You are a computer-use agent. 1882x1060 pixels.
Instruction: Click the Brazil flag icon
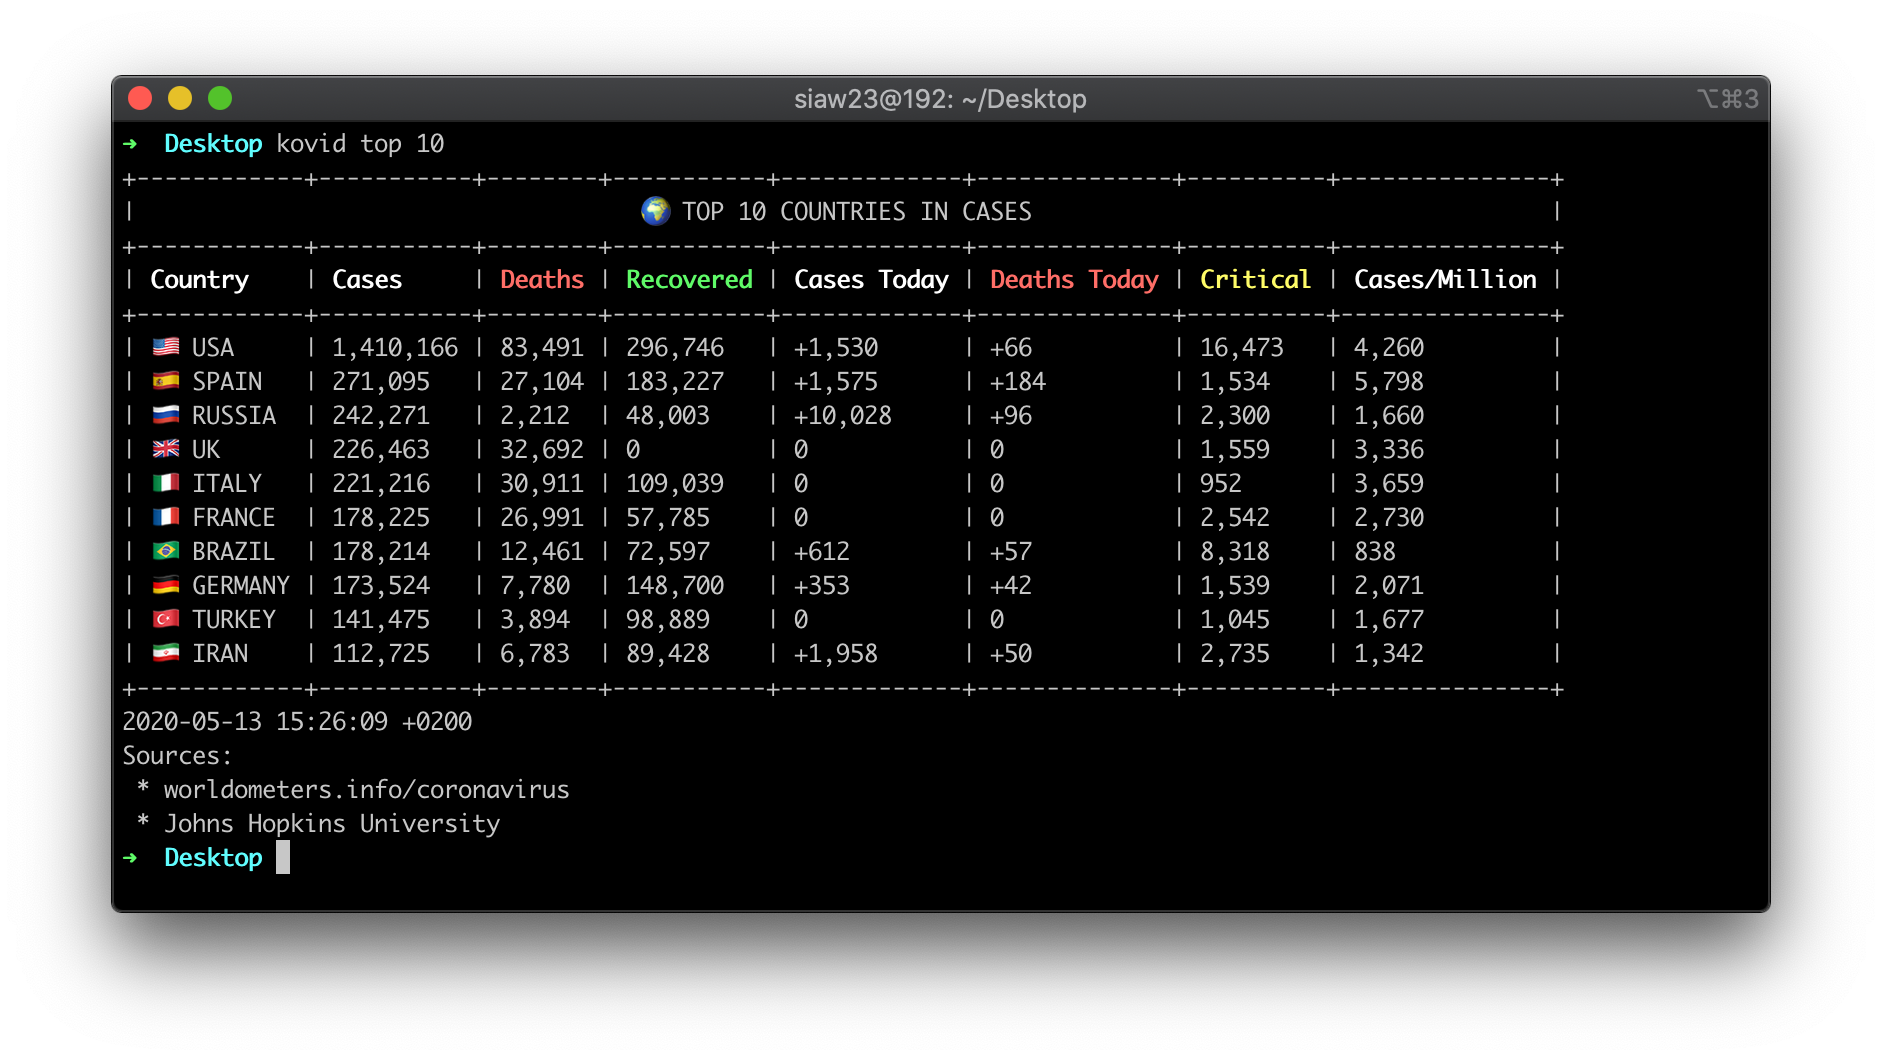point(166,551)
